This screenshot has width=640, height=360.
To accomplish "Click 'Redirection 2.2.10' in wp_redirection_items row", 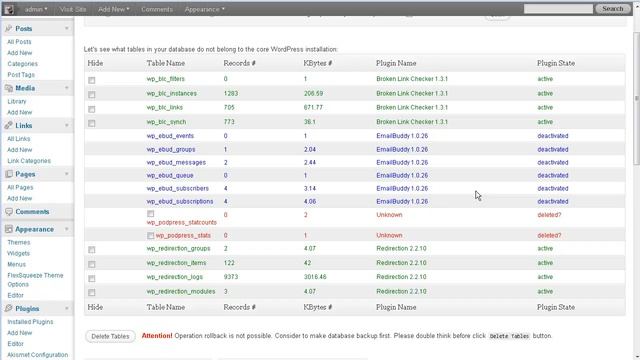I will pyautogui.click(x=401, y=263).
